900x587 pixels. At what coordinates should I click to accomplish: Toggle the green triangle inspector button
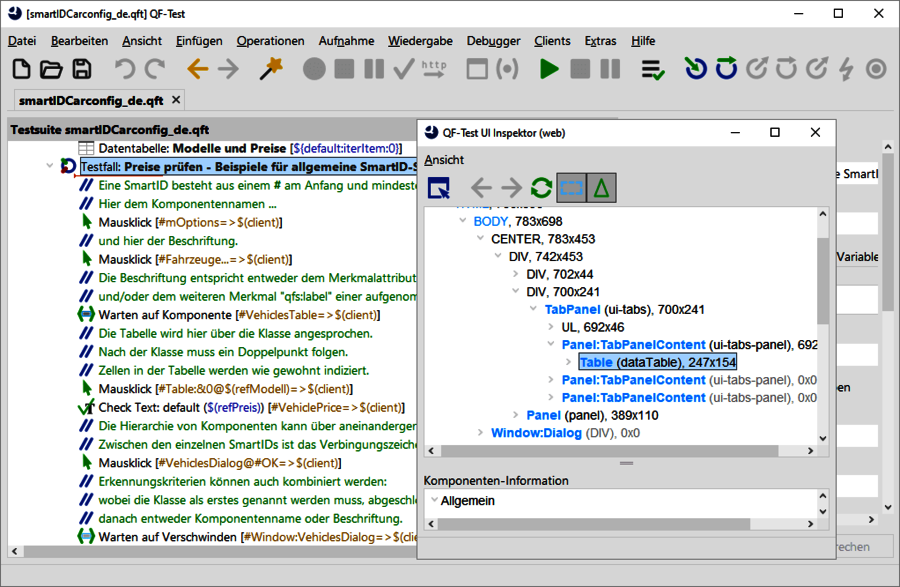coord(602,188)
